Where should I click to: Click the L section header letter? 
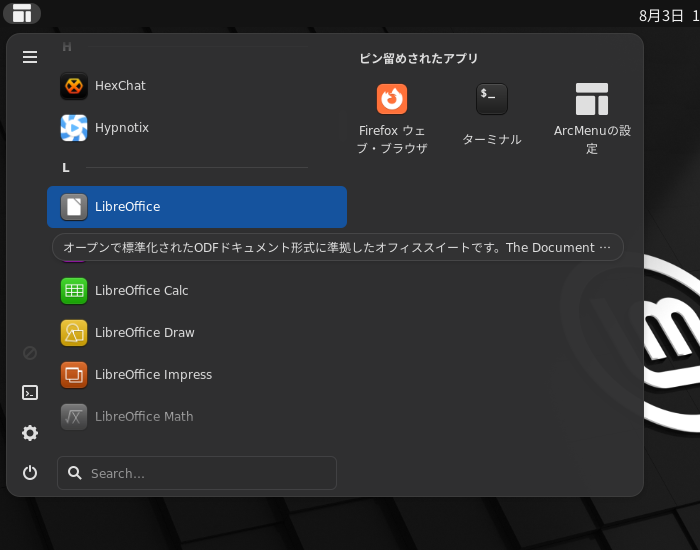(66, 168)
